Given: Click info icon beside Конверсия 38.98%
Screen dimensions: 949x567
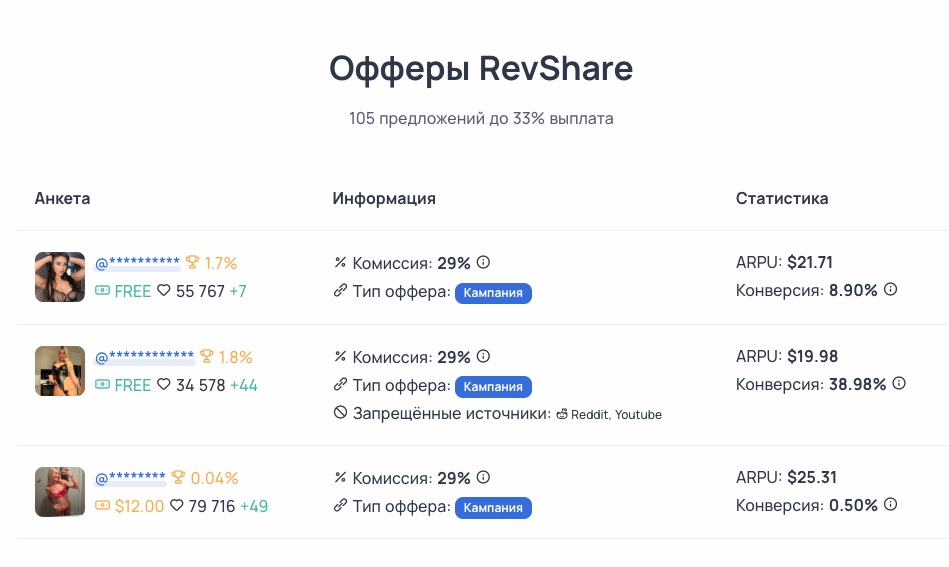Looking at the screenshot, I should [x=899, y=383].
